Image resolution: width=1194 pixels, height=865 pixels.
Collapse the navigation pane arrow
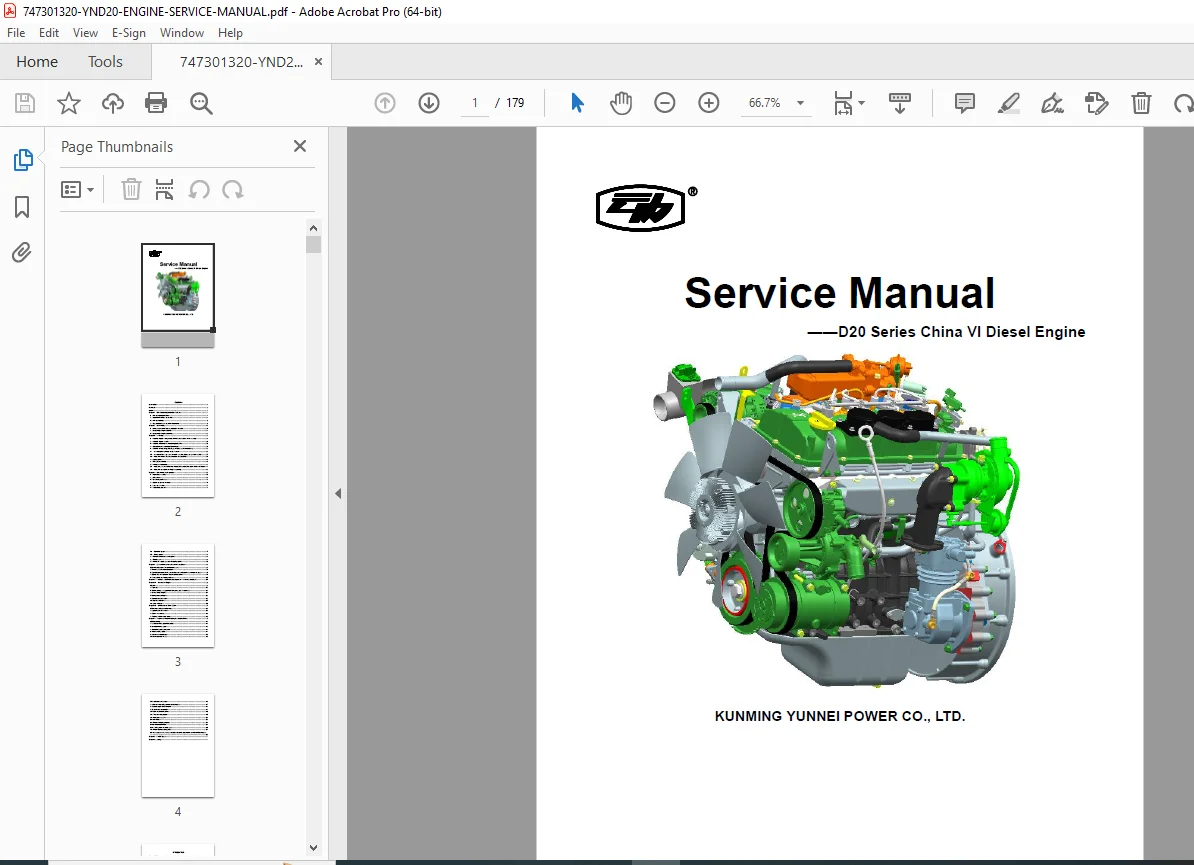coord(338,493)
